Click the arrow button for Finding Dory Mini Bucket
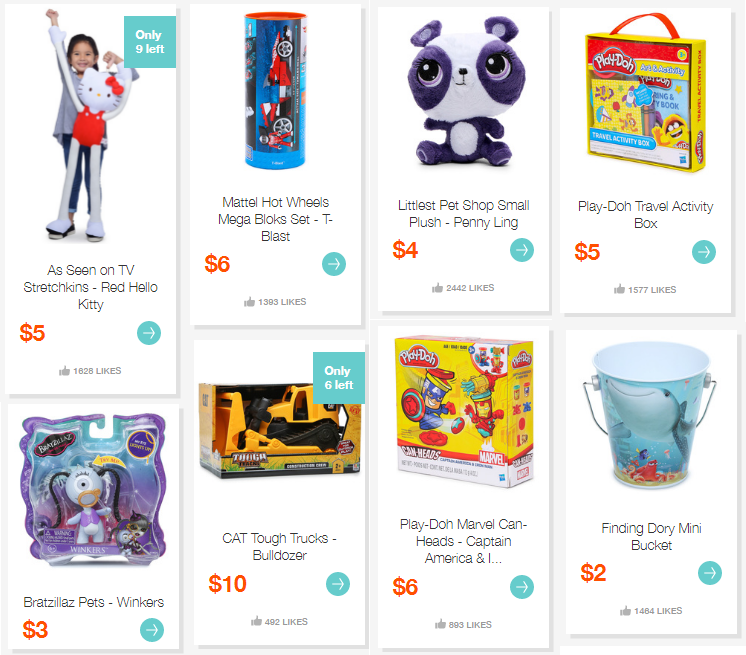The width and height of the screenshot is (746, 655). [x=710, y=573]
